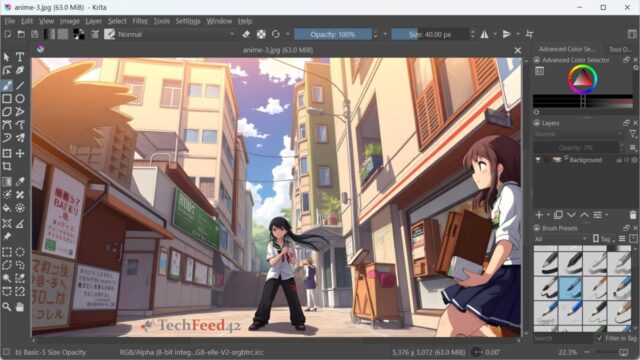
Task: Switch to Advanced Color Selector tab
Action: (x=566, y=49)
